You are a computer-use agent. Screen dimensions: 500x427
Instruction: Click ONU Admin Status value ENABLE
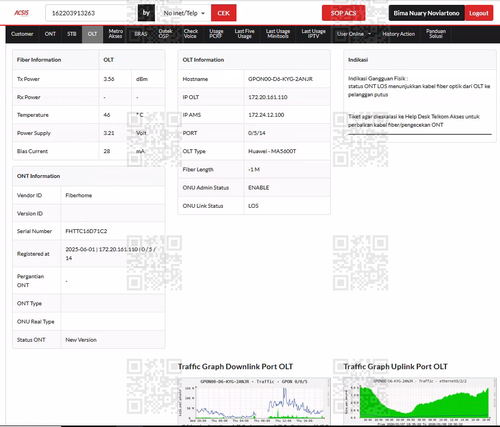tap(258, 188)
